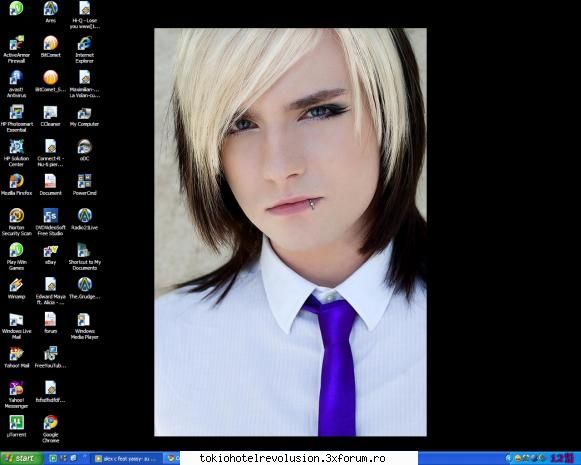
Task: Select the CCleaner desktop icon
Action: click(x=50, y=116)
